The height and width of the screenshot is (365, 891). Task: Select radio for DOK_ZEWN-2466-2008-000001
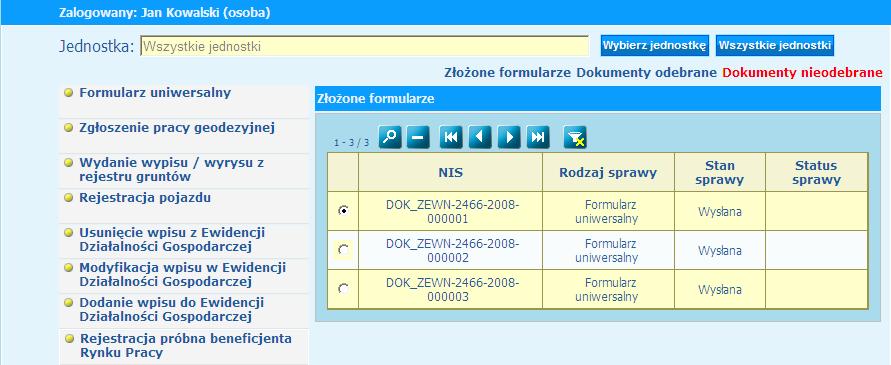click(x=343, y=210)
